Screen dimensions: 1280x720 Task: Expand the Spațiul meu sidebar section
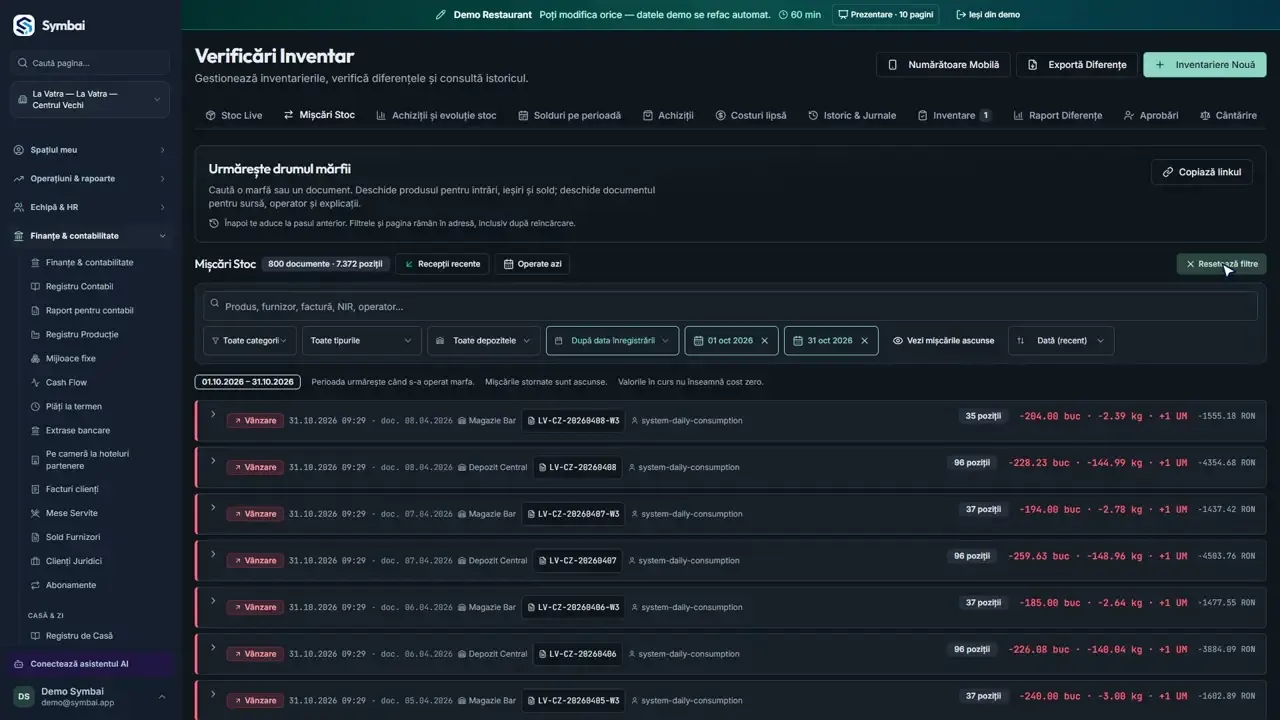point(90,150)
